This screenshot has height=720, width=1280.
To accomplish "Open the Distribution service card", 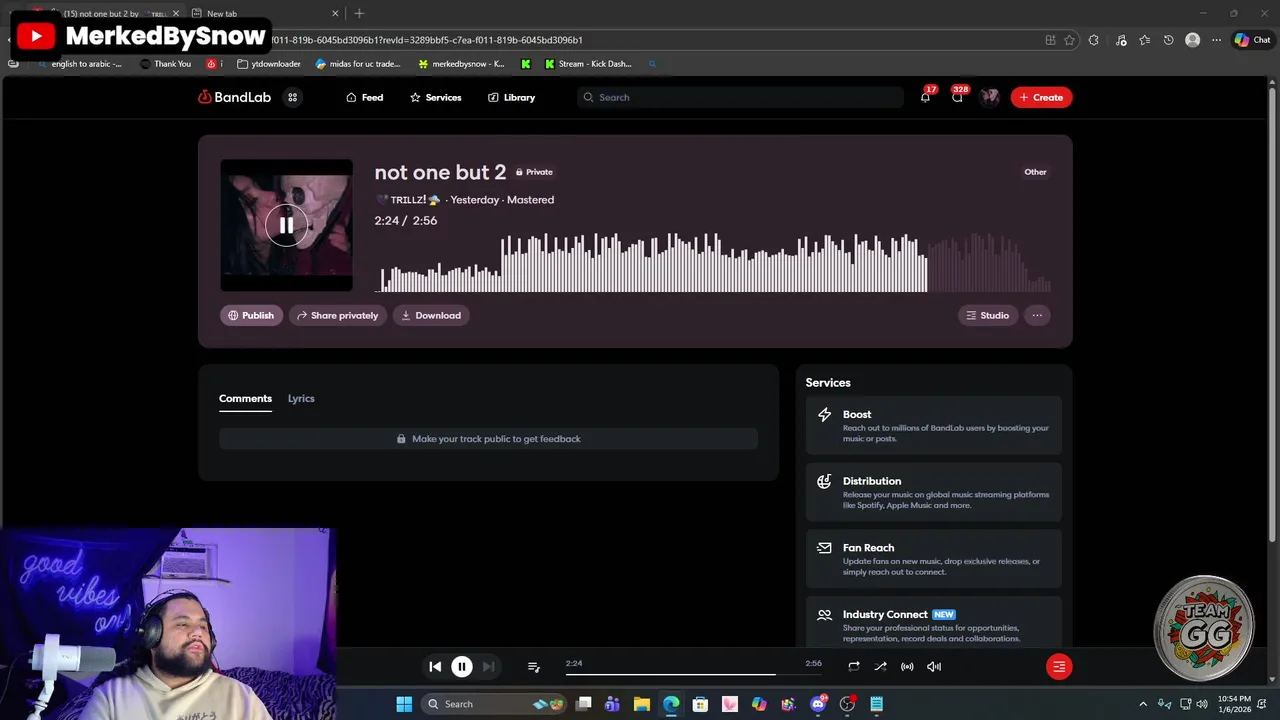I will coord(934,492).
